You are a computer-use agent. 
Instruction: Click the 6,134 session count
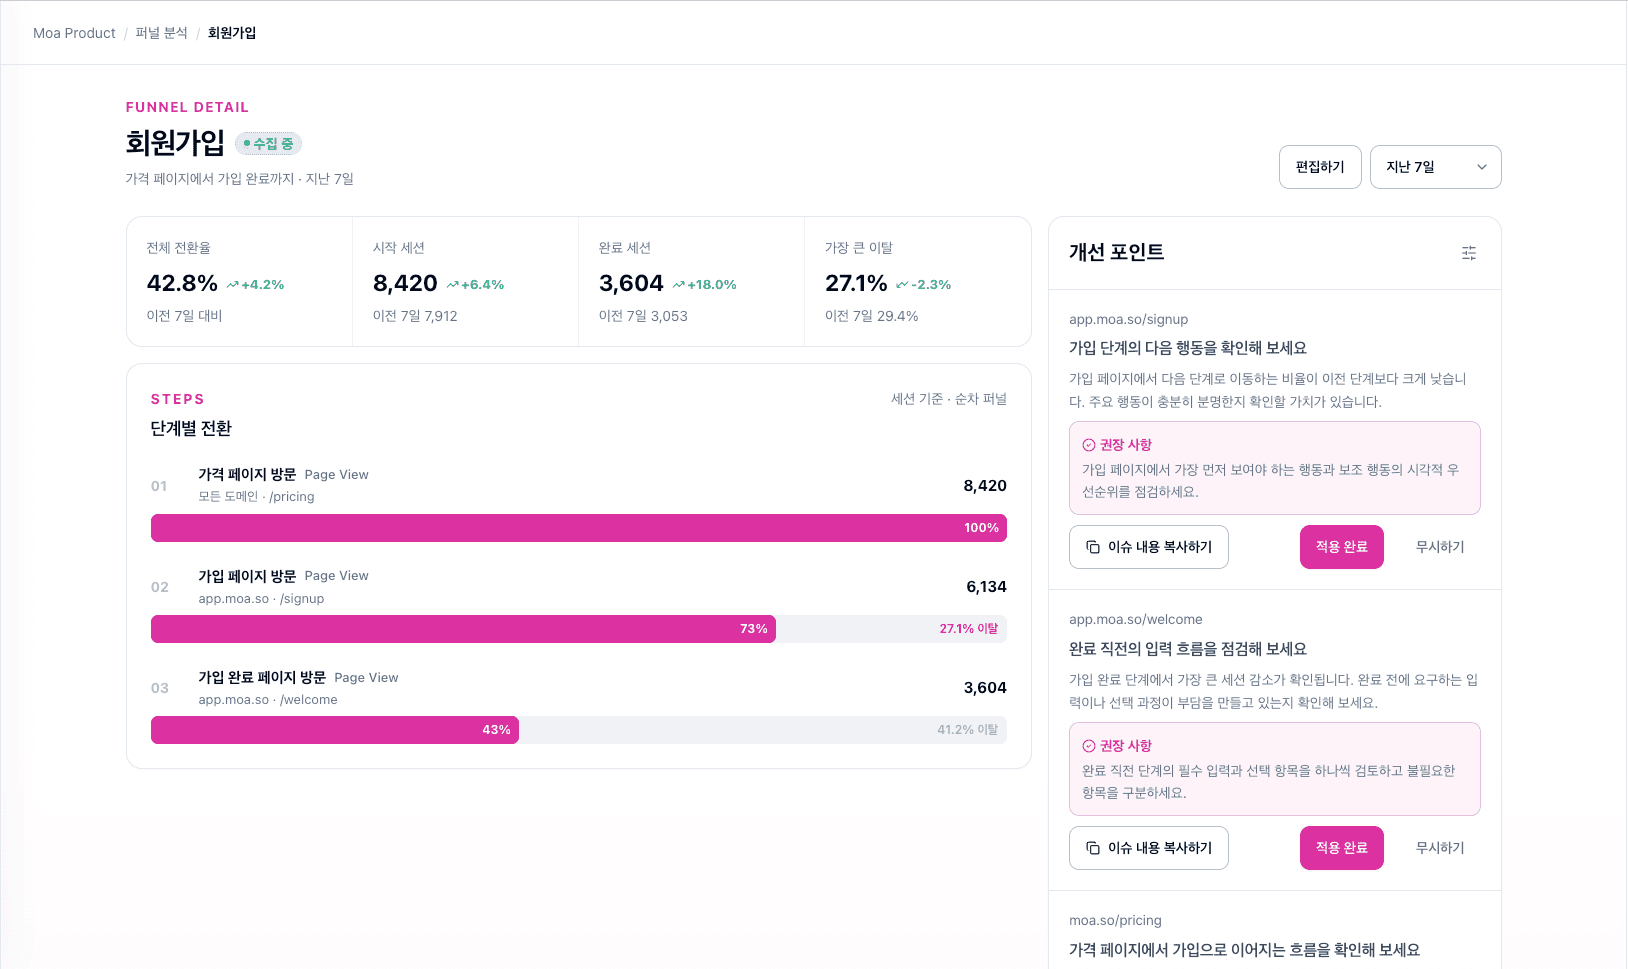986,587
